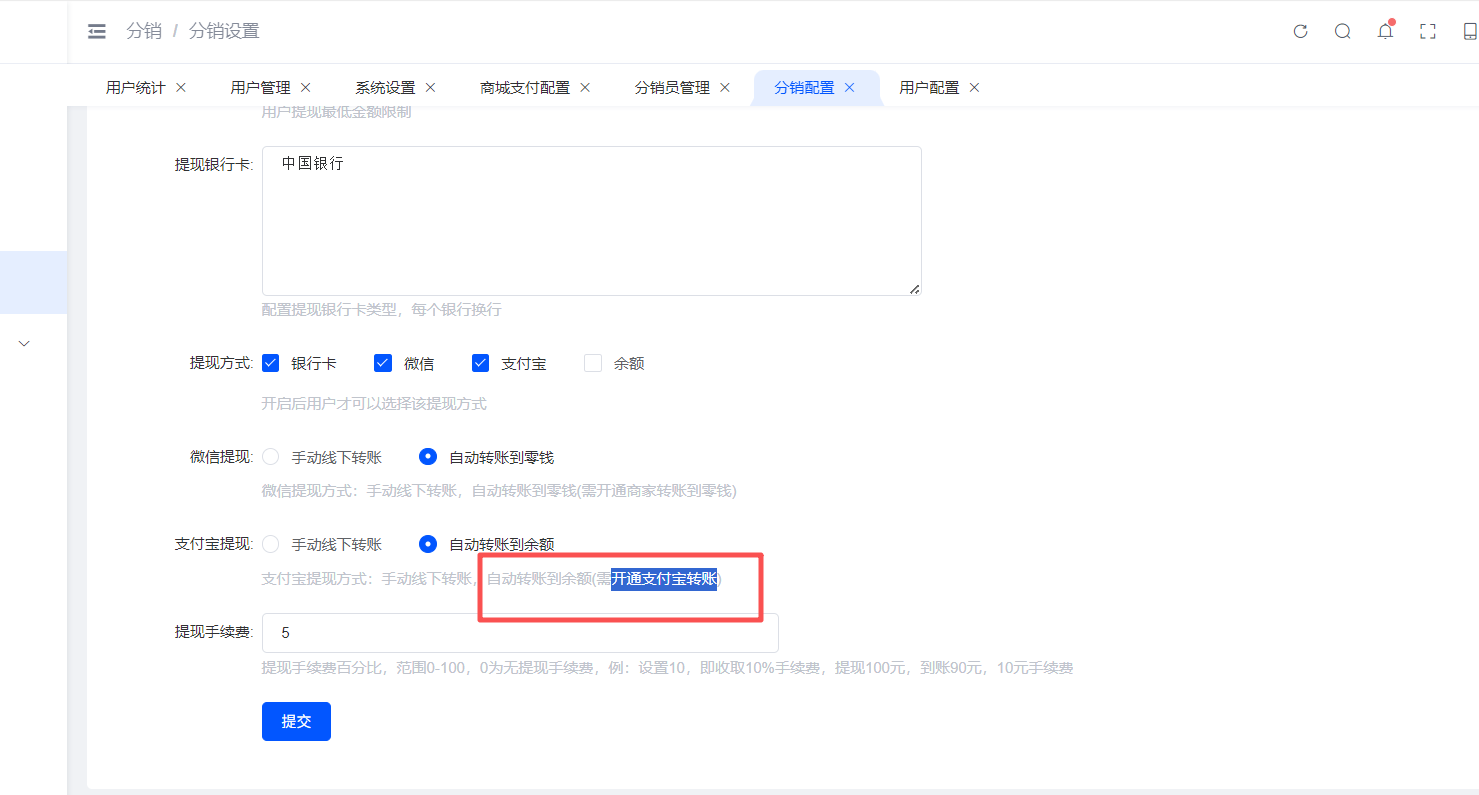Close the 用户统计 tab
The width and height of the screenshot is (1479, 795).
coord(181,88)
